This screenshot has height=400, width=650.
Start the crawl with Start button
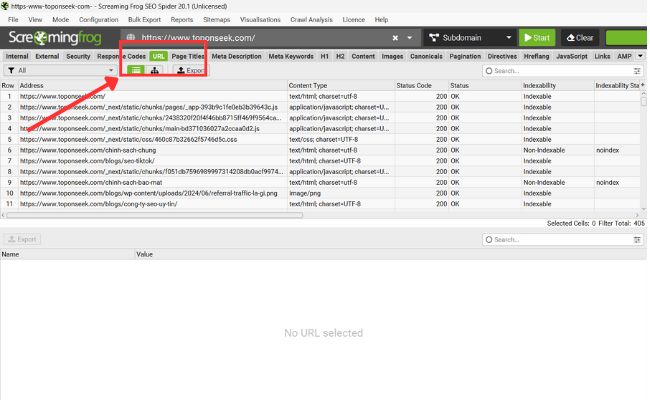(x=536, y=38)
